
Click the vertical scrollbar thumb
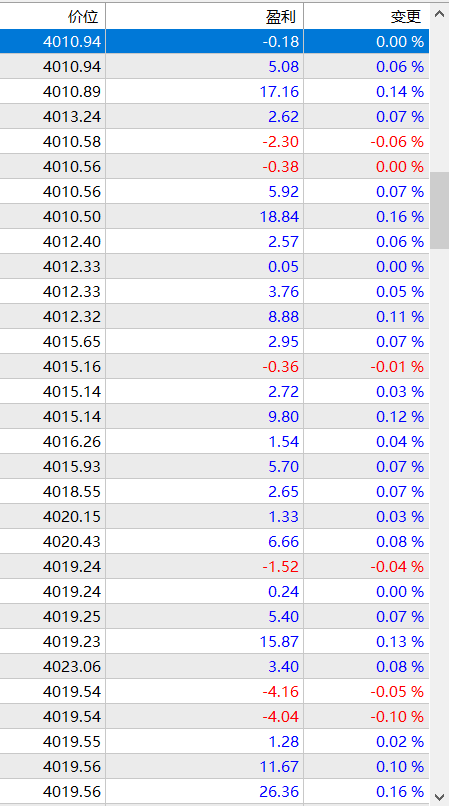point(439,210)
